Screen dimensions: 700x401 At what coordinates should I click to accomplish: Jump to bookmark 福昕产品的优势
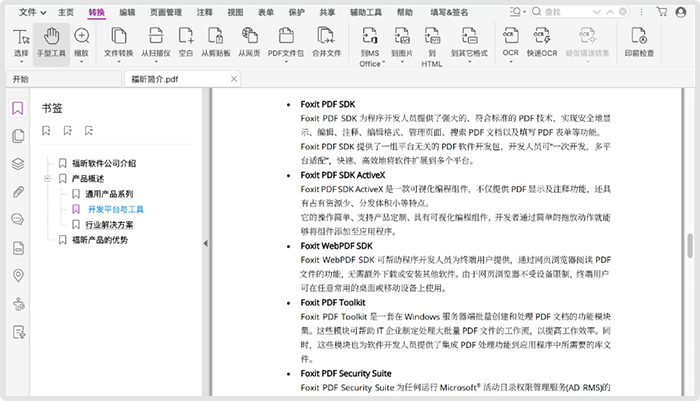tap(100, 240)
